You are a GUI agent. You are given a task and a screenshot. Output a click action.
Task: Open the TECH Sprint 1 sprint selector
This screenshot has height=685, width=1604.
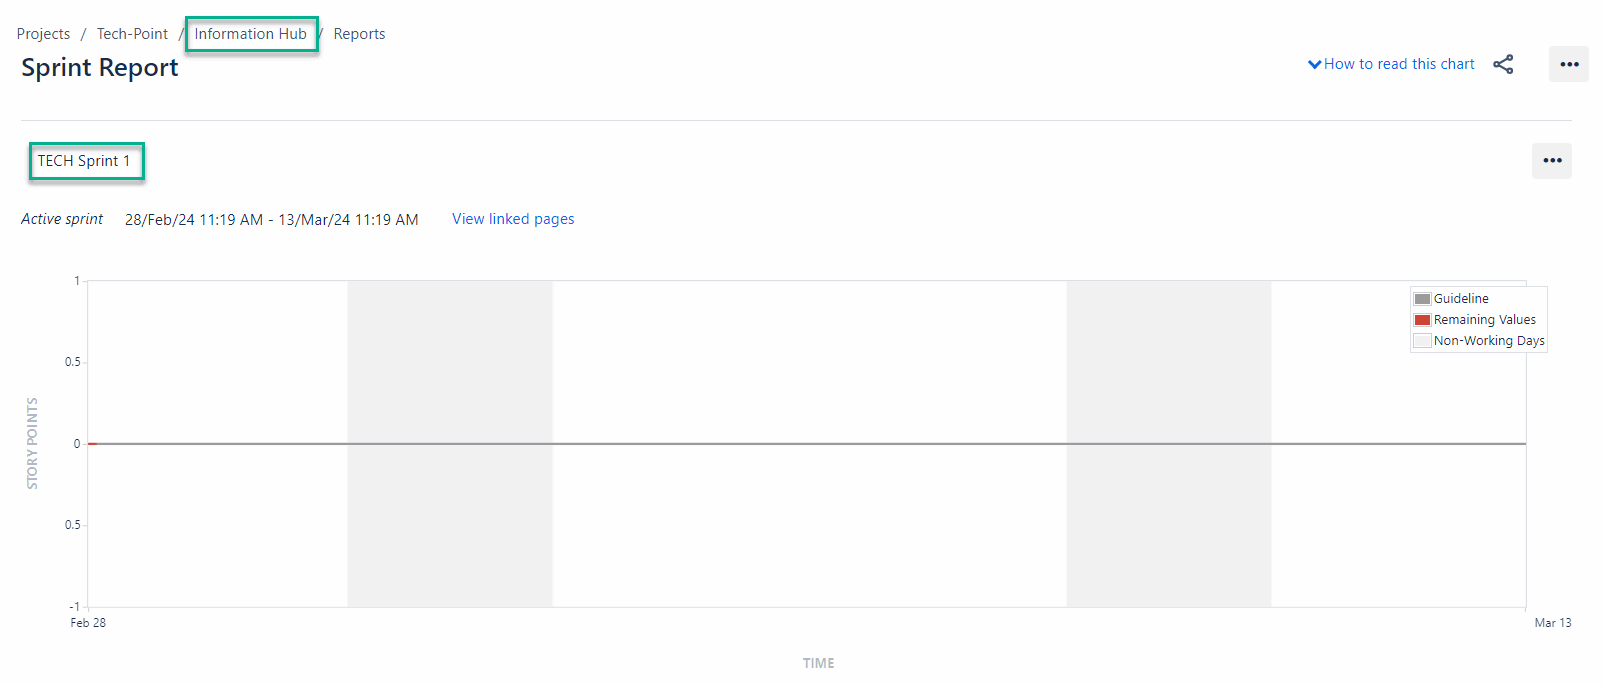(x=86, y=160)
